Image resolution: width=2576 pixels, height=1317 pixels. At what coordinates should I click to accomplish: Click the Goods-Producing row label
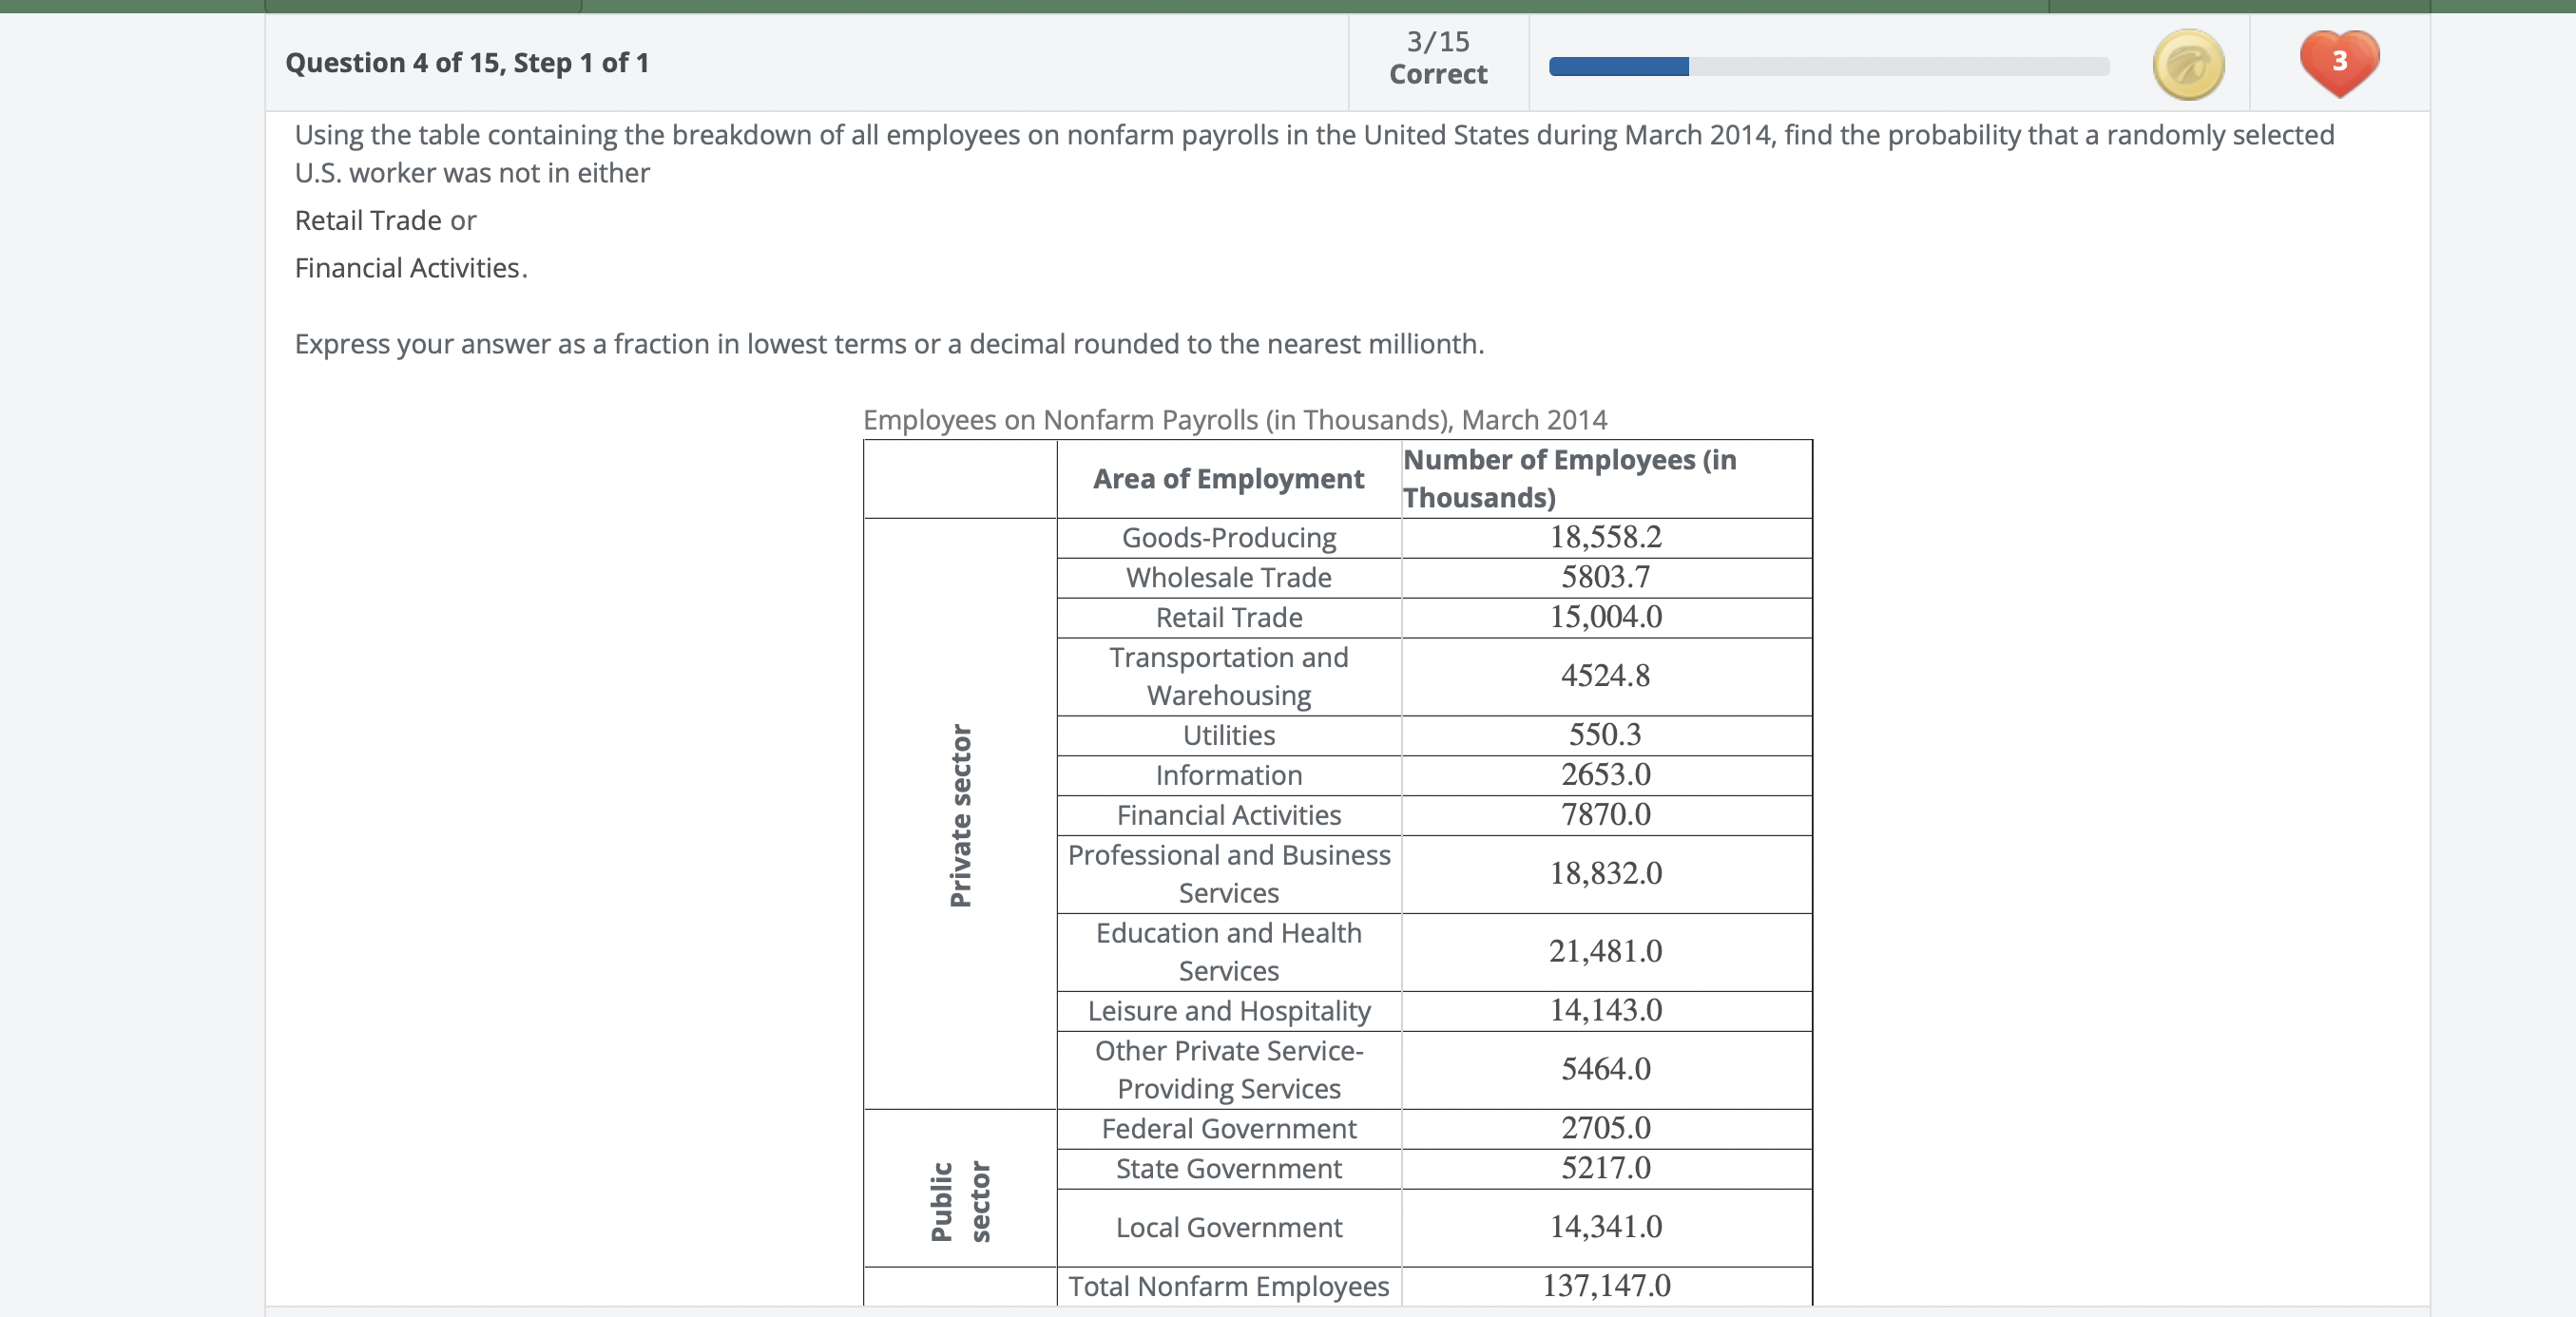(x=1228, y=538)
